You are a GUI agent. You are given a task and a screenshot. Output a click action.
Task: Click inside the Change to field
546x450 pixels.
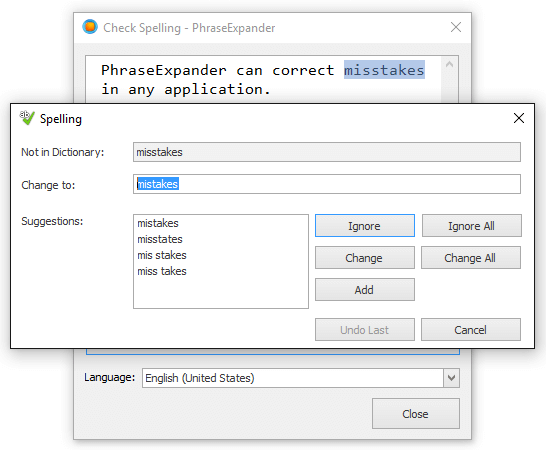pos(327,184)
